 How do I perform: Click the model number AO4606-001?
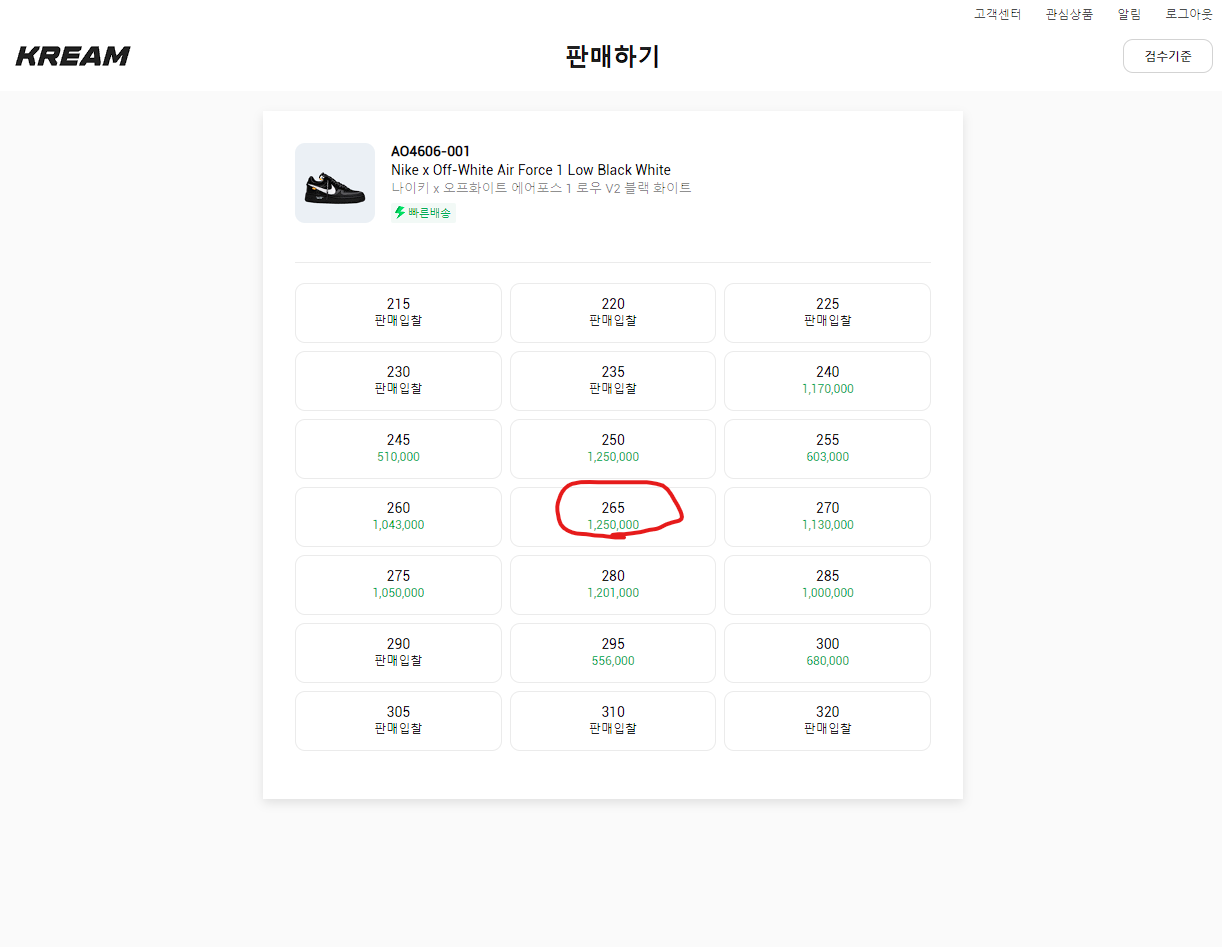click(x=430, y=151)
